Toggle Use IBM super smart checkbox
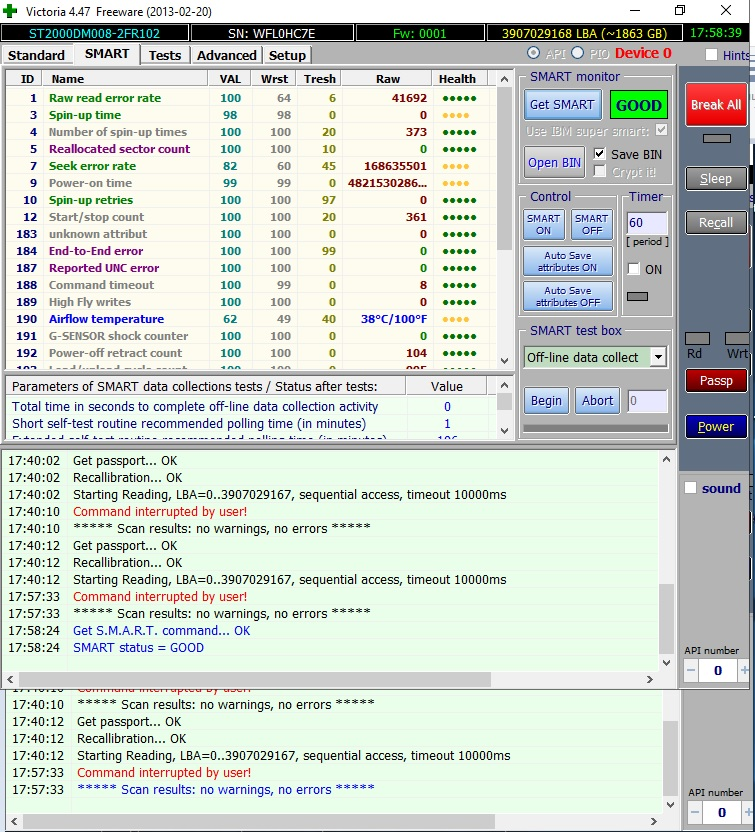 (x=661, y=130)
